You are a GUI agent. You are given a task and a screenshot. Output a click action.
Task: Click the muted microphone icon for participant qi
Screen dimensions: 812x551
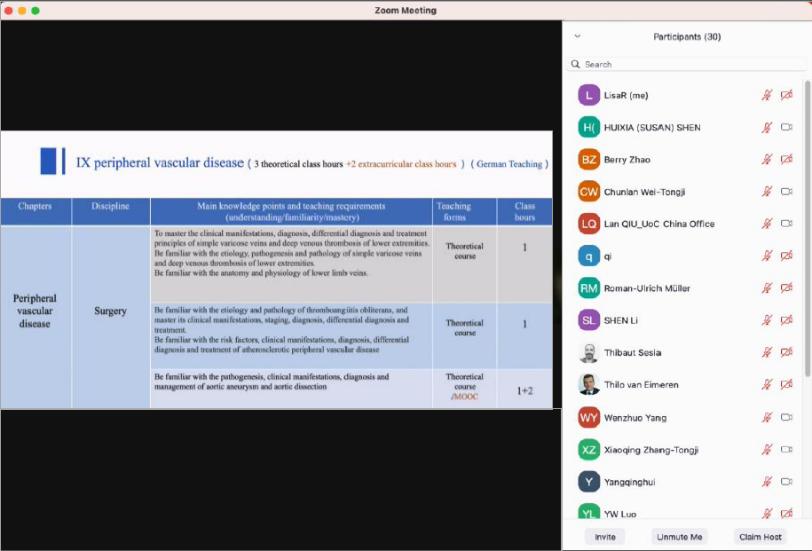point(767,256)
